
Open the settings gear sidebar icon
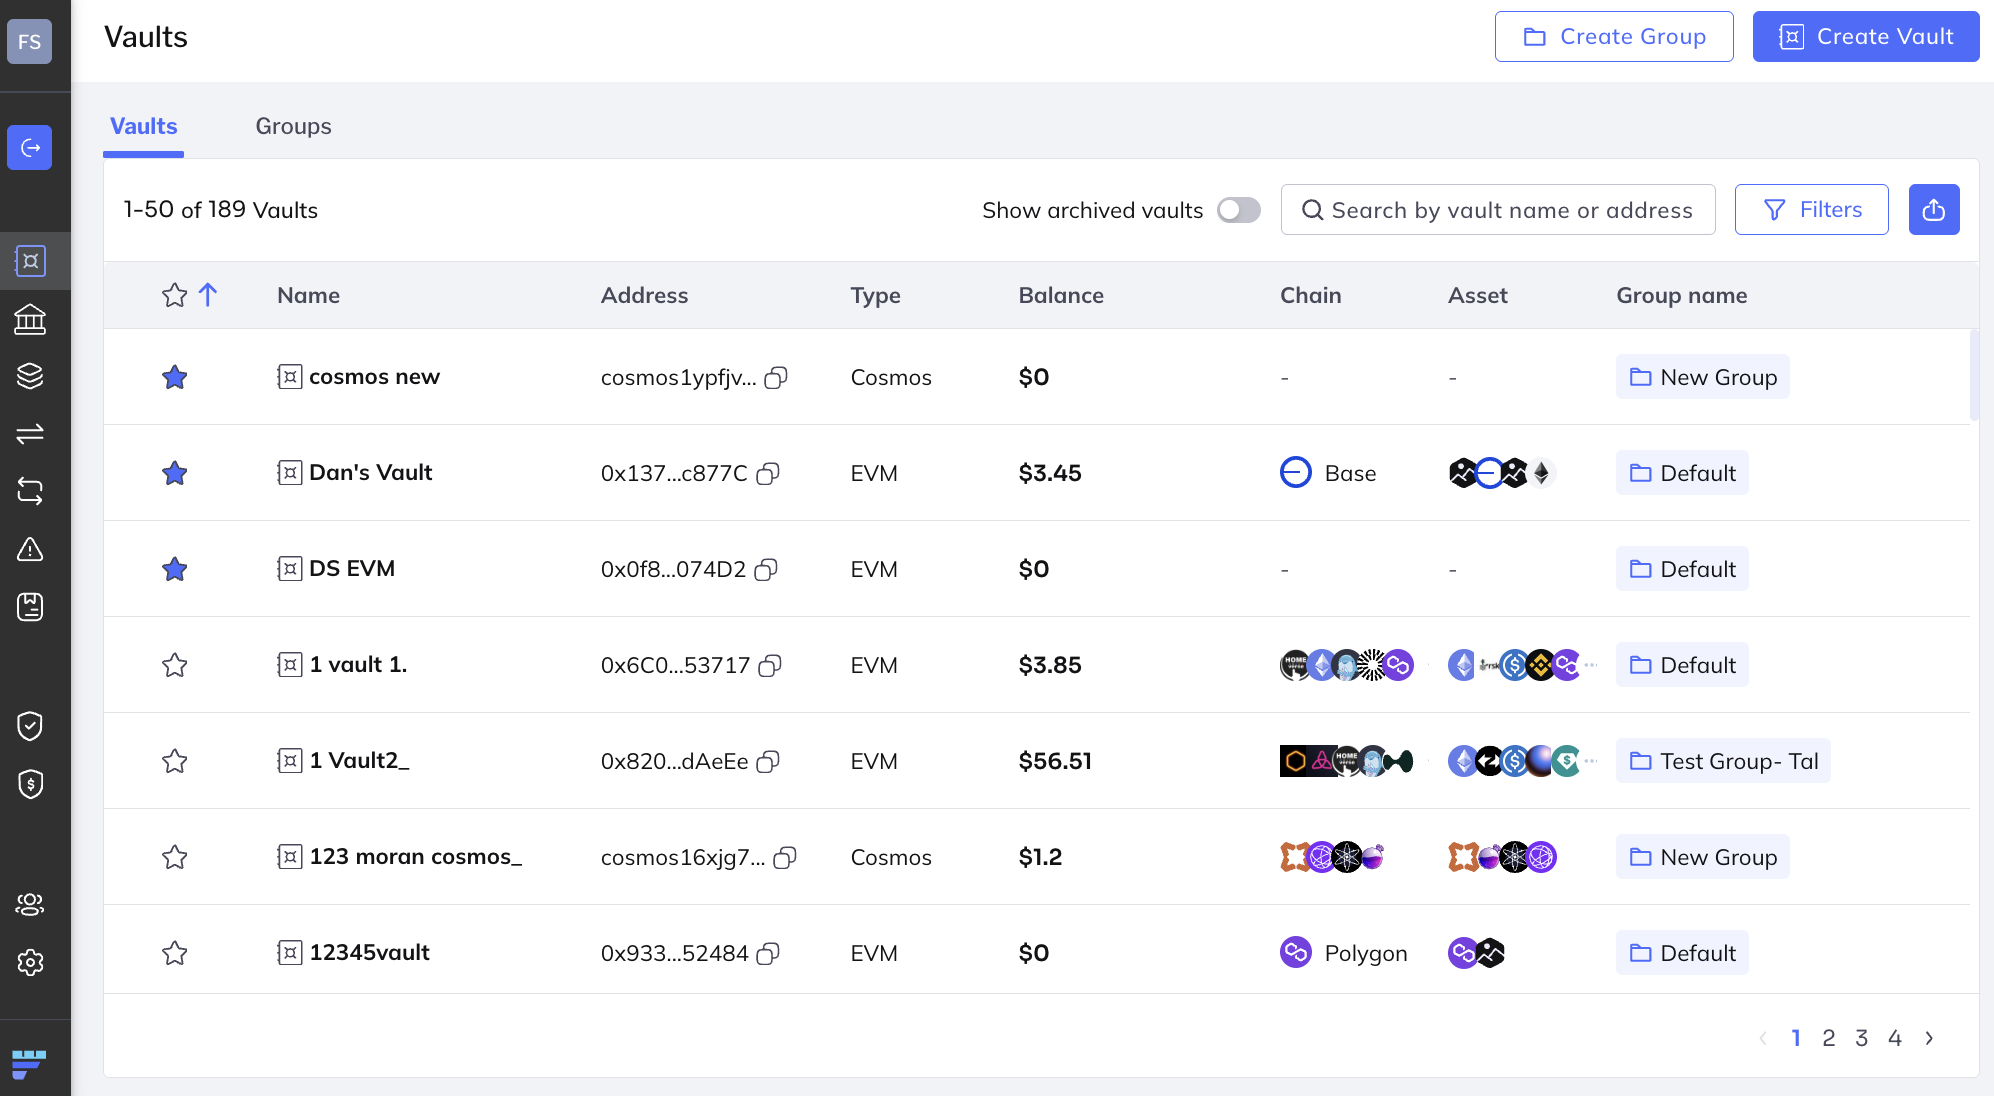coord(30,962)
